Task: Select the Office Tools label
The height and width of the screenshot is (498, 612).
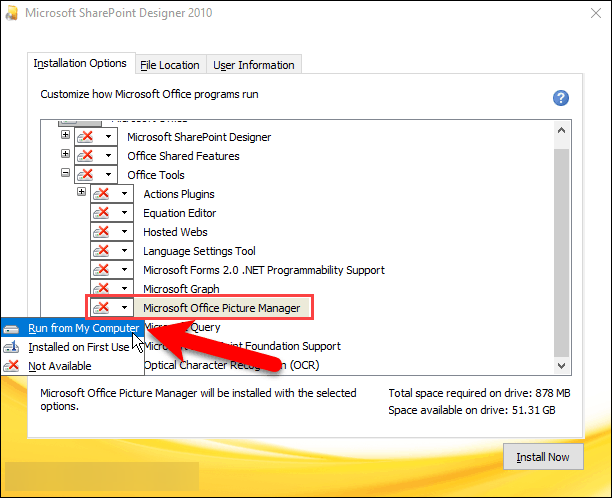Action: pos(156,175)
